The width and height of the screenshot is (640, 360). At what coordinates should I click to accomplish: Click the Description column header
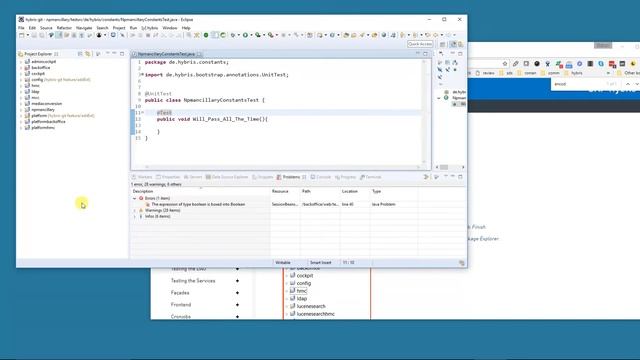click(x=200, y=191)
